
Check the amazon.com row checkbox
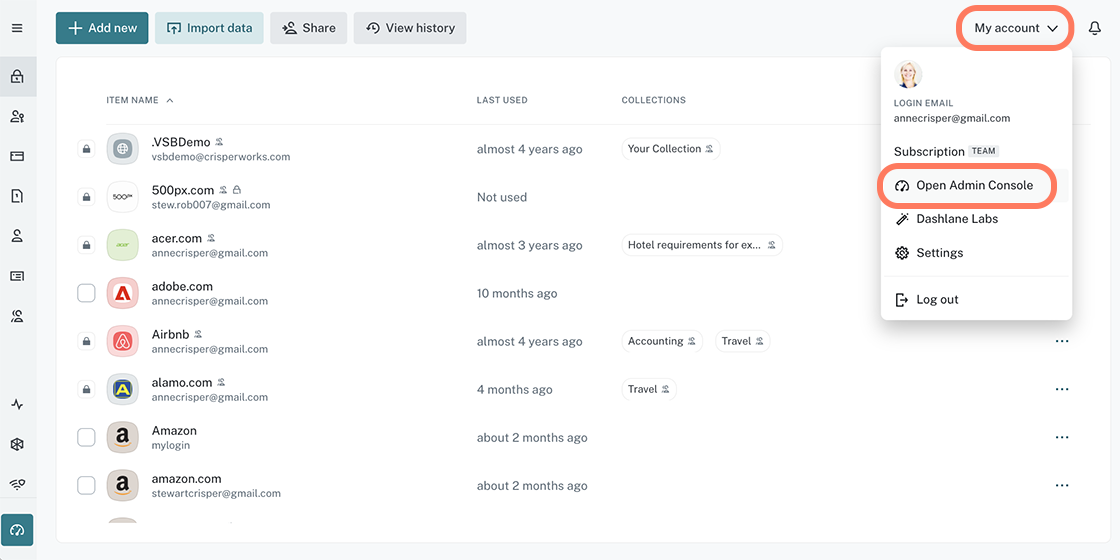point(87,486)
